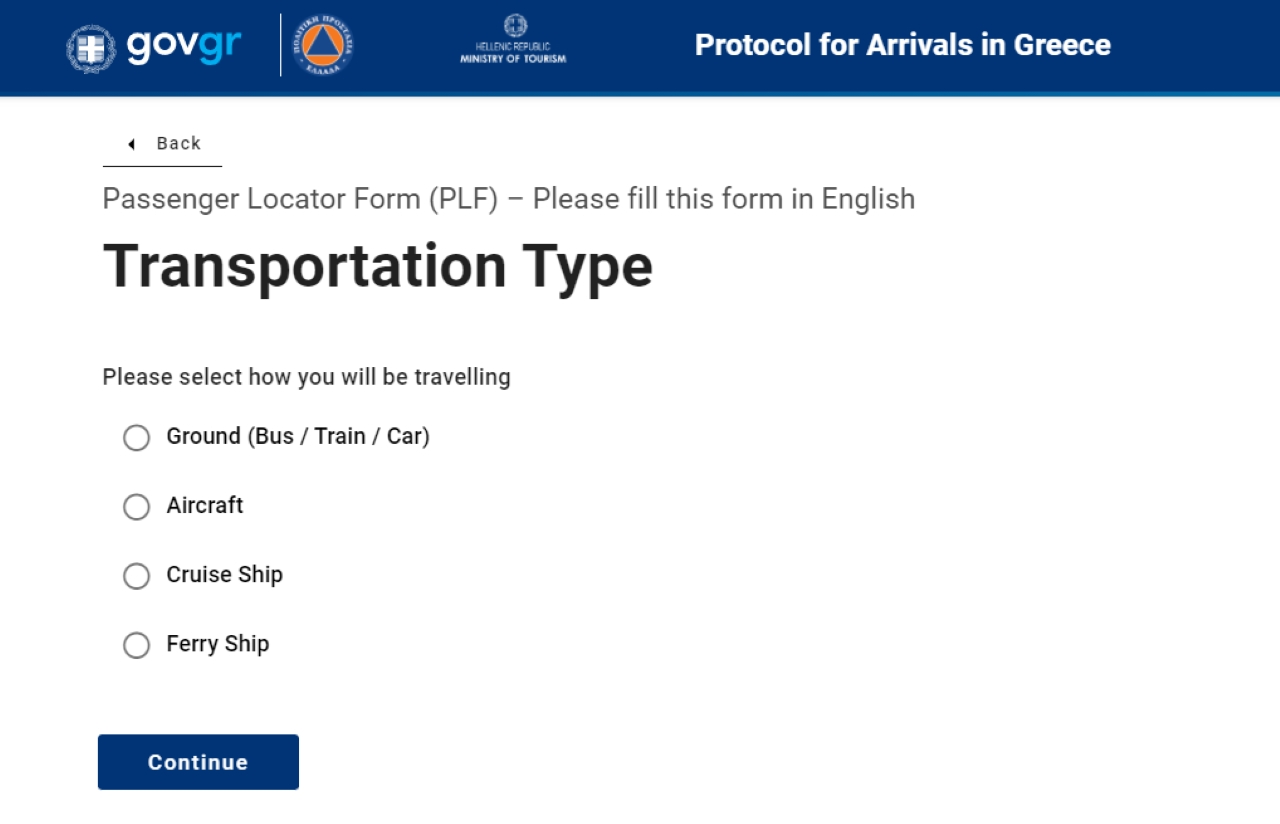Choose the Cruise Ship radio button
The width and height of the screenshot is (1280, 824).
tap(136, 576)
